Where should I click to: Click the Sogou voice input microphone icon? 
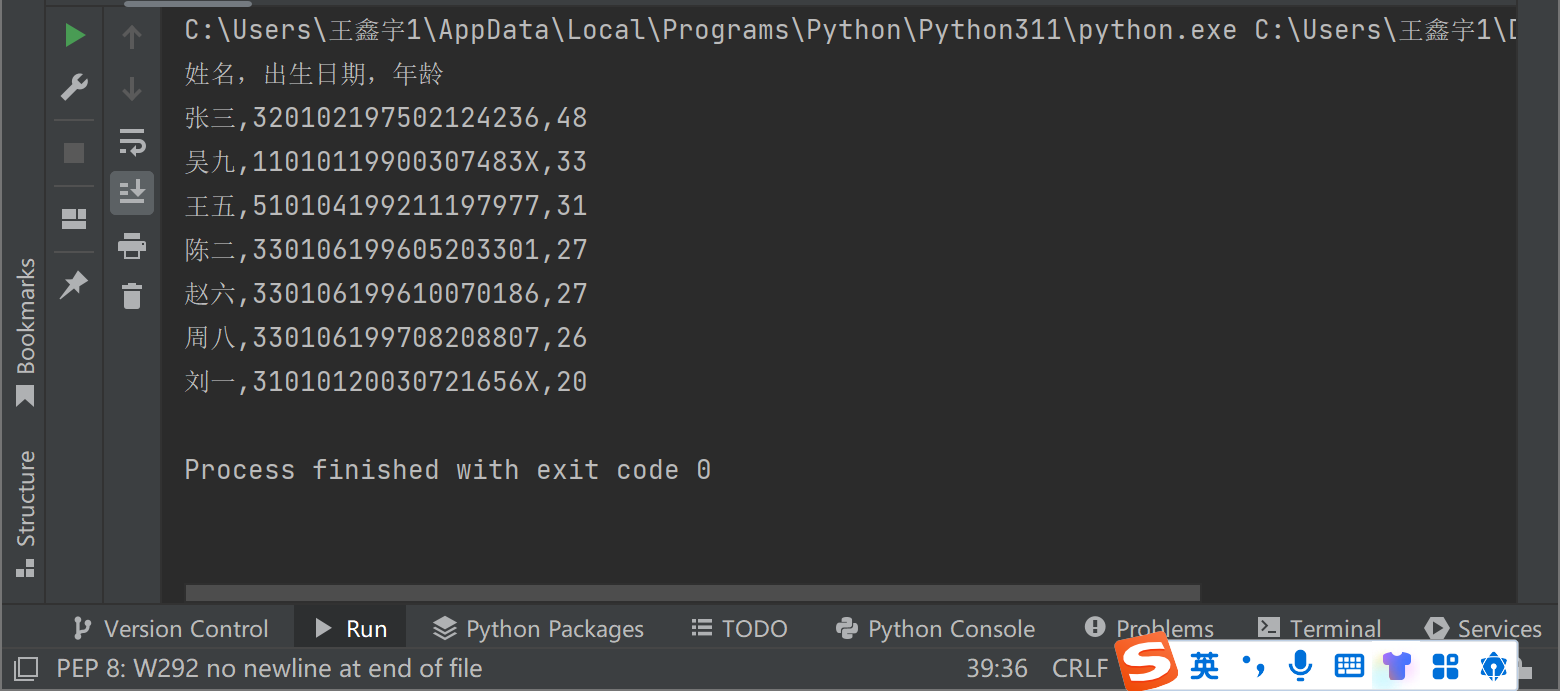tap(1300, 665)
